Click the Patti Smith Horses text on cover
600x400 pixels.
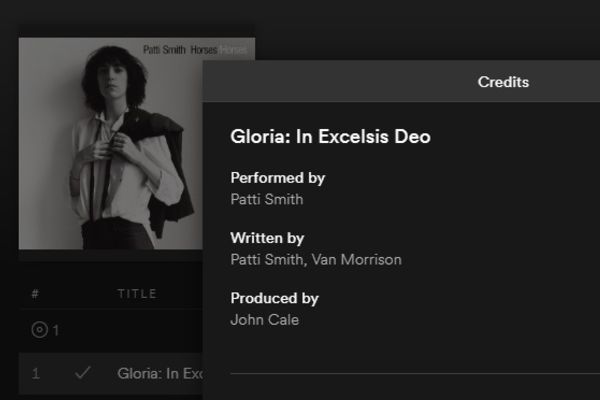tap(180, 49)
